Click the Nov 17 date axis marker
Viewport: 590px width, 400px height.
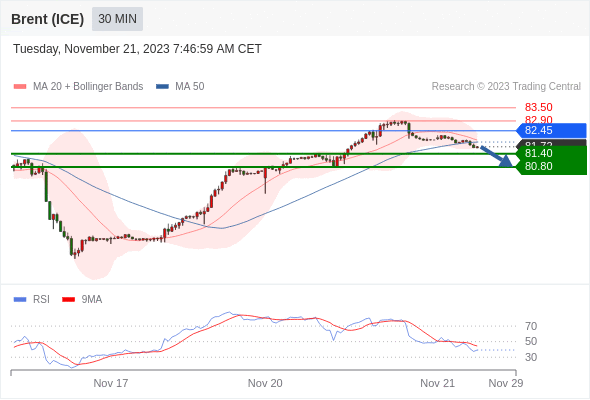pos(111,383)
